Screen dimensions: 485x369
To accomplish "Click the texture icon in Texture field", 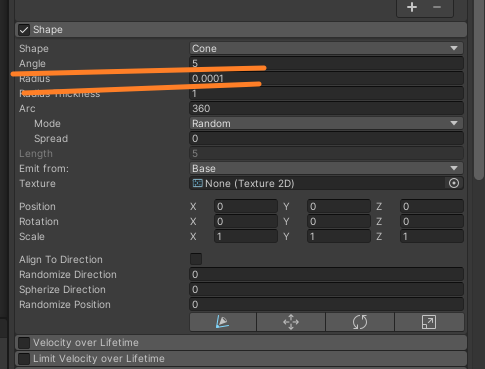I will pyautogui.click(x=198, y=183).
